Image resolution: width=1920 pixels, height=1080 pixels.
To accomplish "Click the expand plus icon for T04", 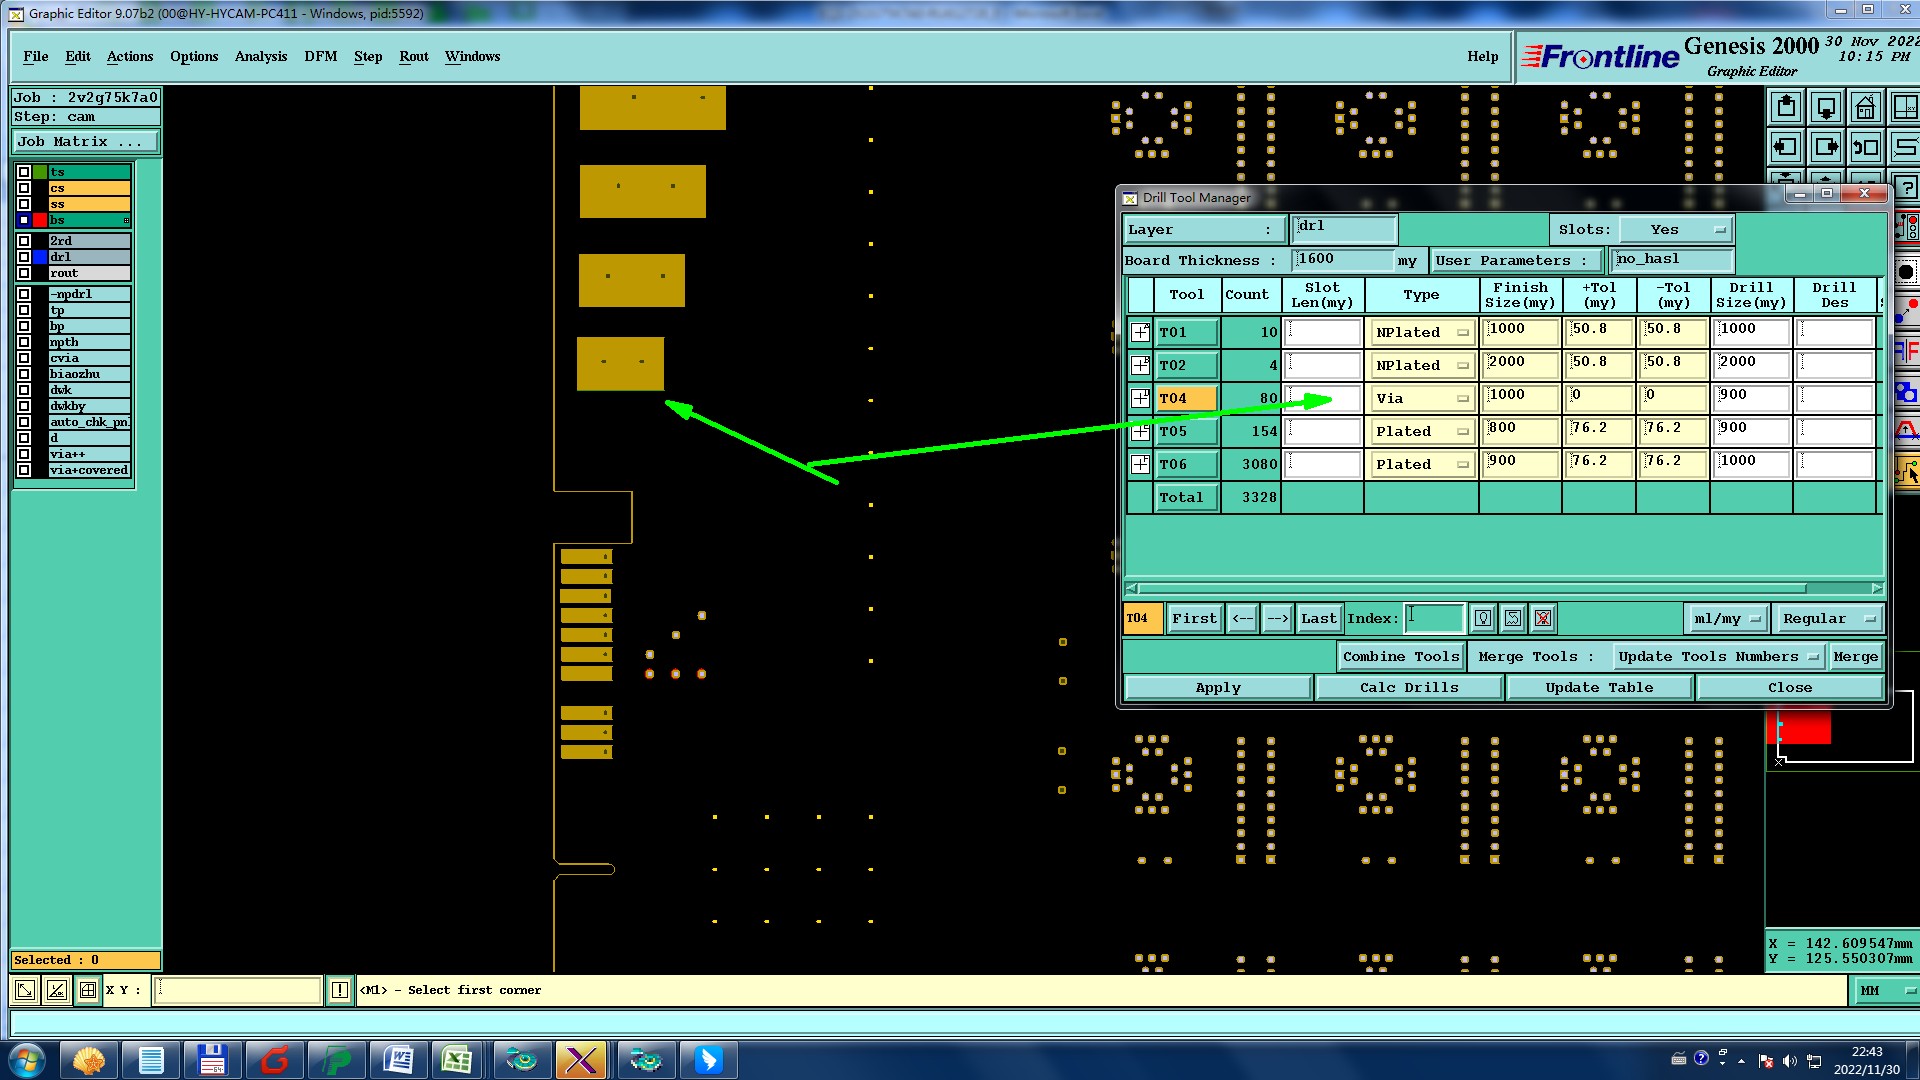I will pos(1140,398).
